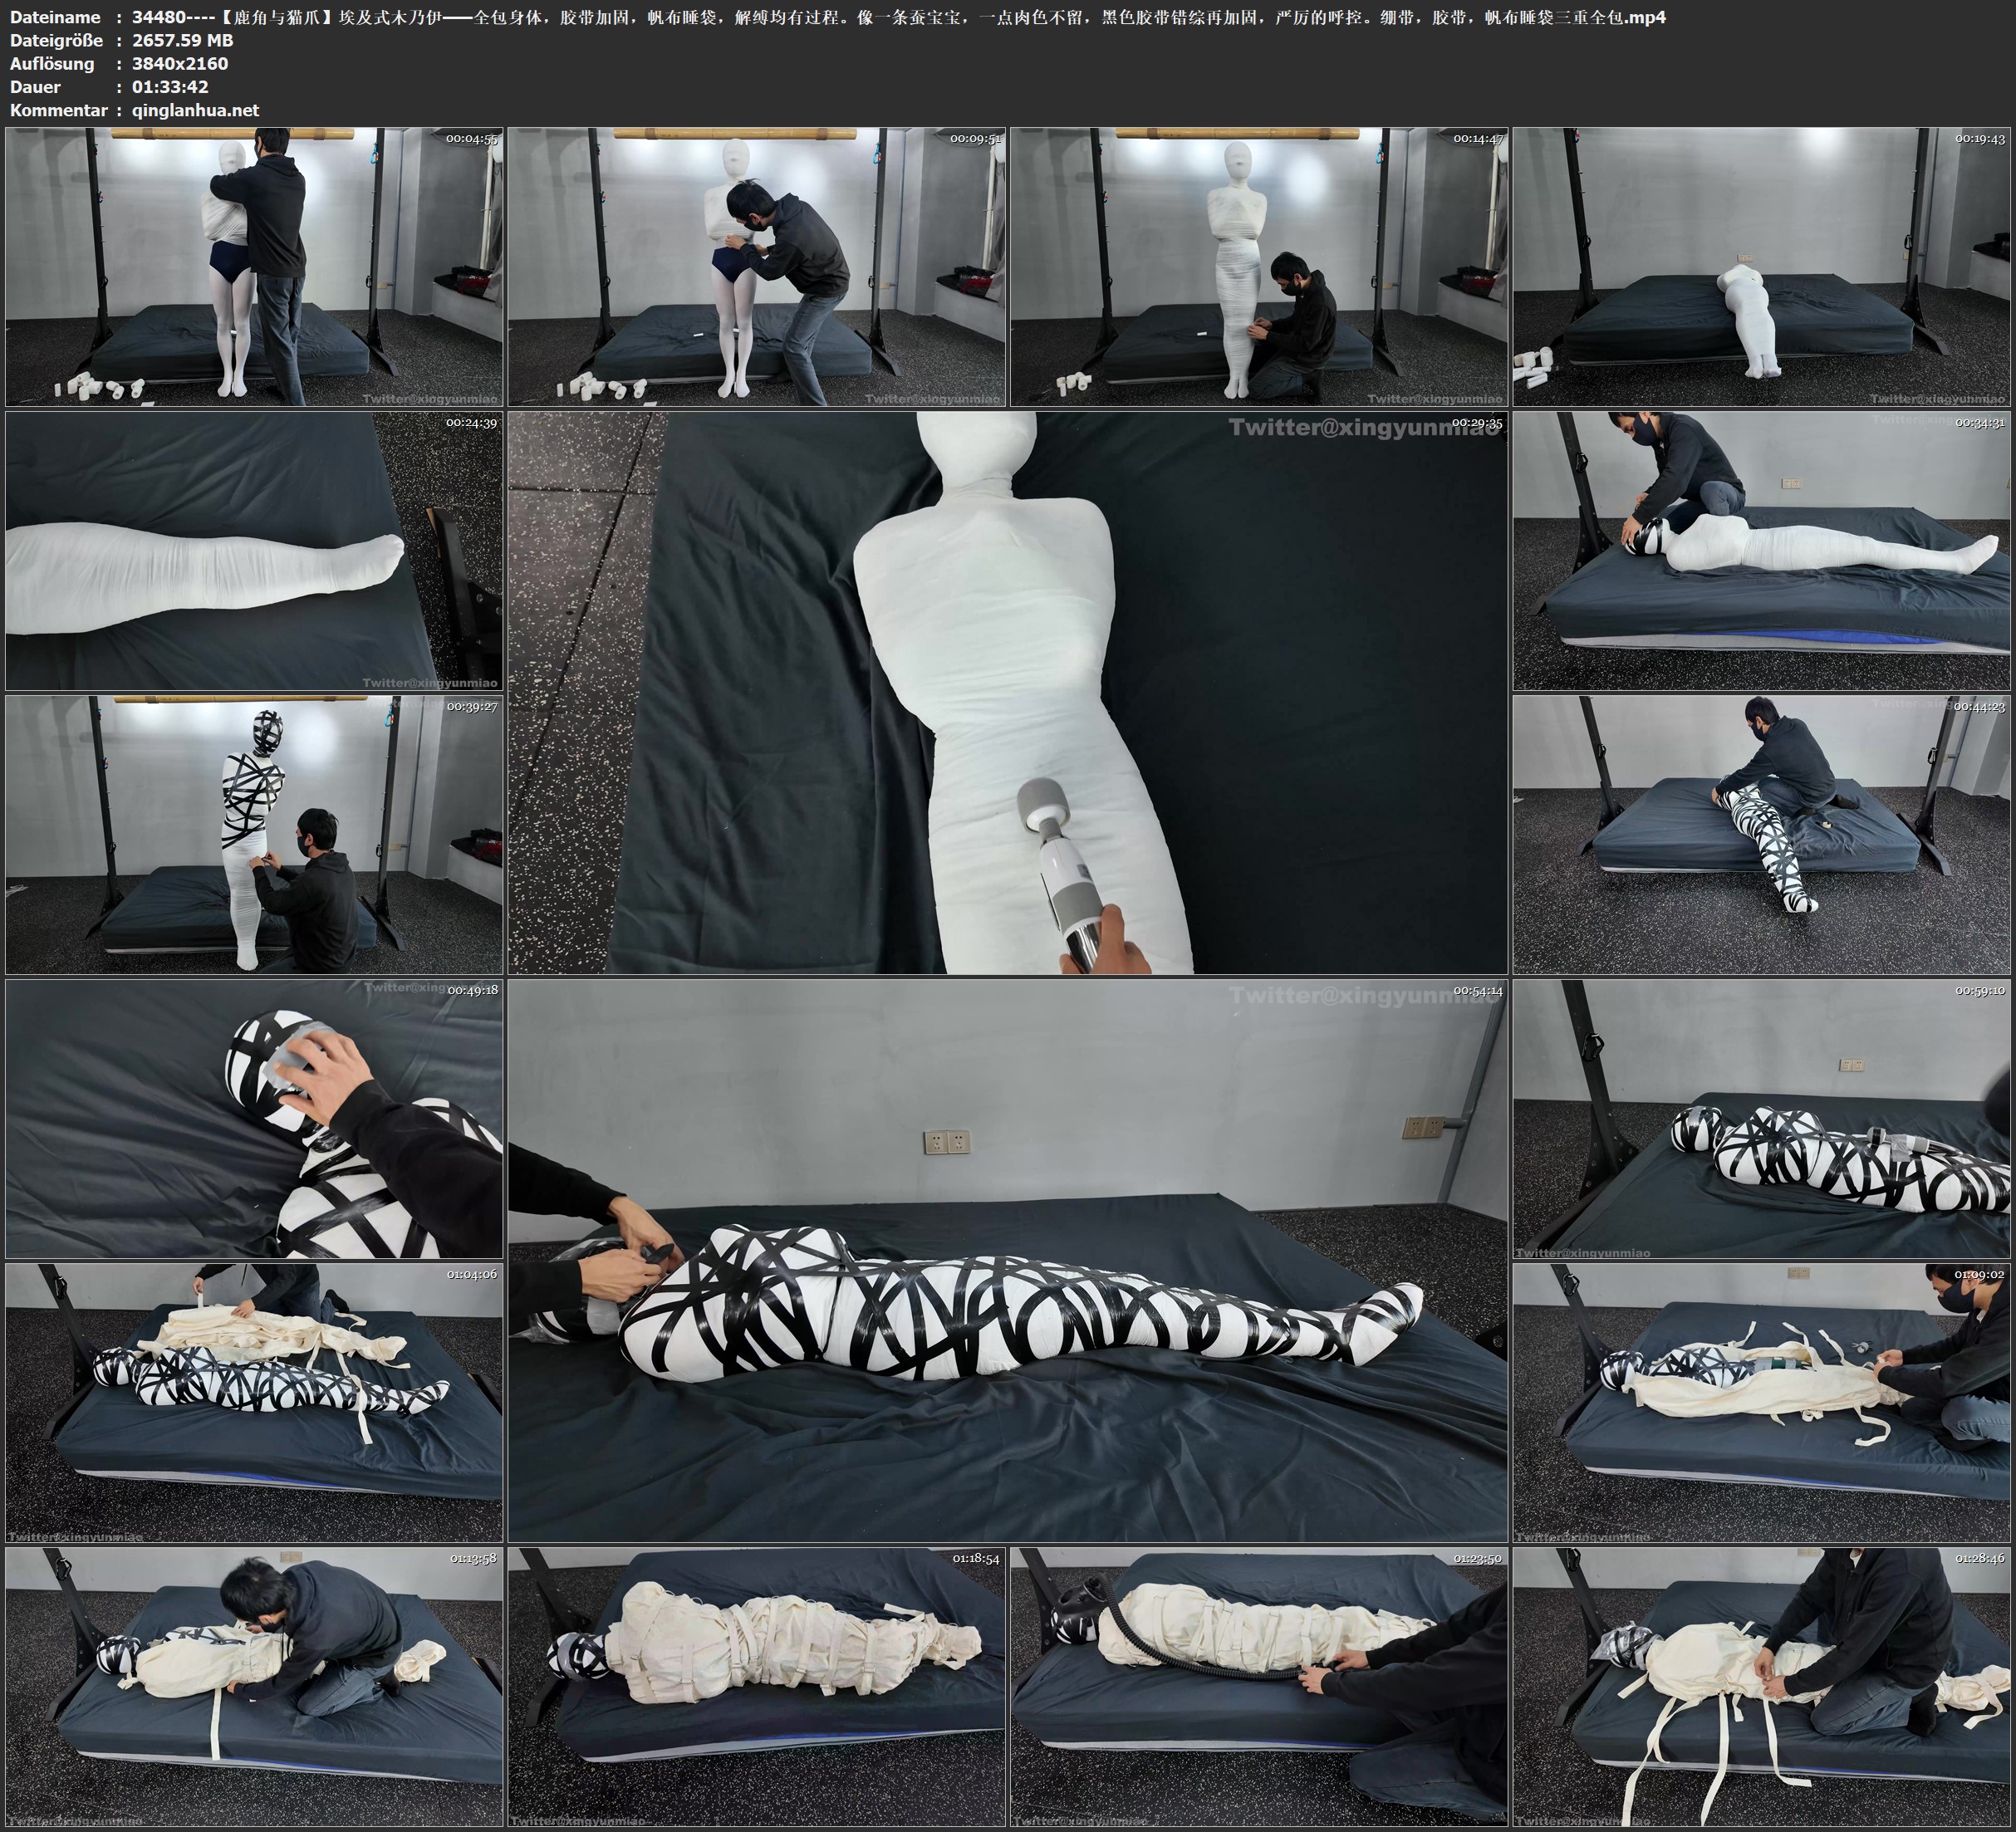The image size is (2016, 1832).
Task: Click the 01:18:54 thumbnail
Action: tap(756, 1686)
